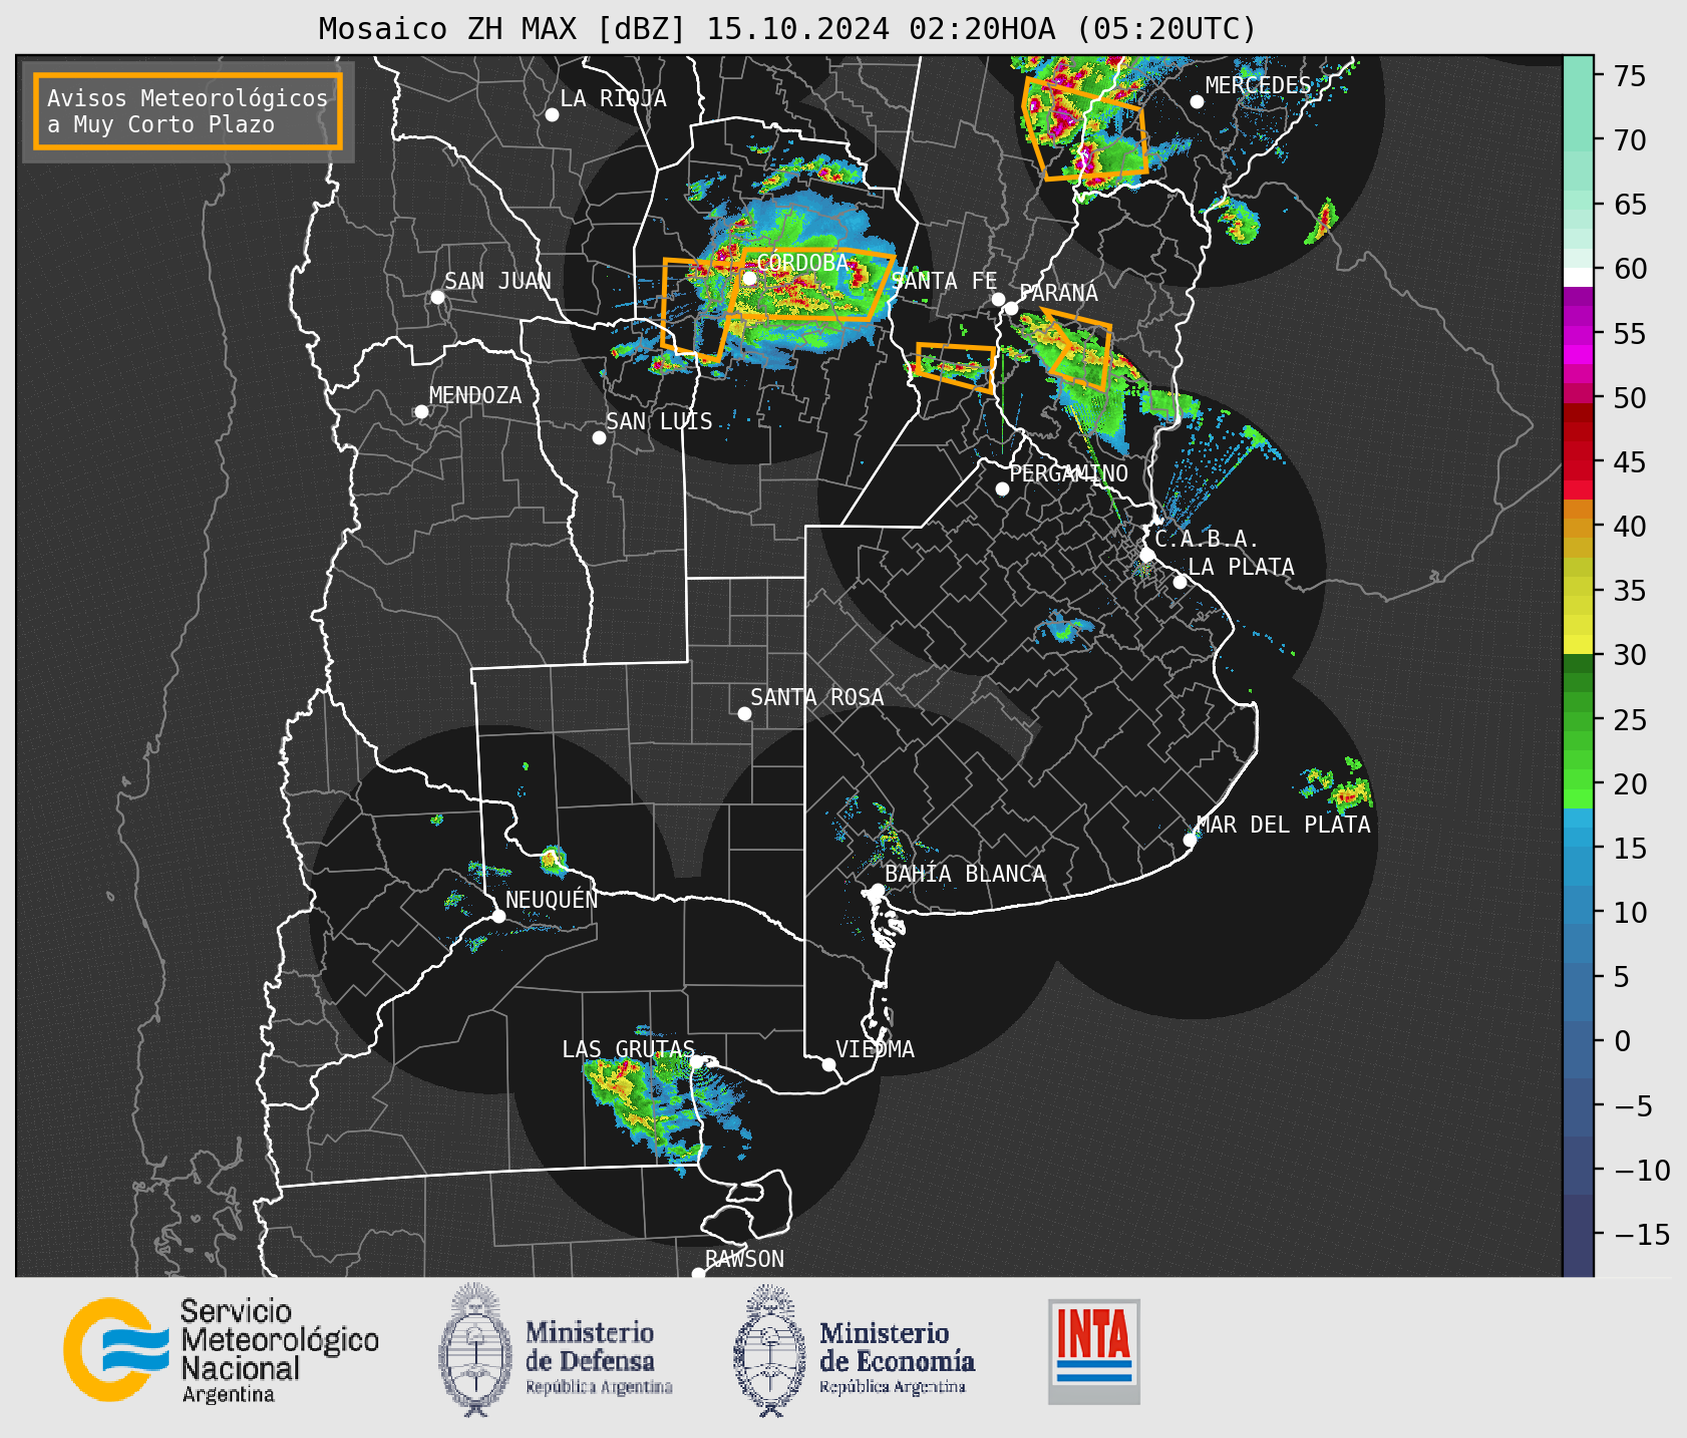This screenshot has width=1687, height=1438.
Task: Click the Las Grutas city marker dot
Action: [697, 1062]
